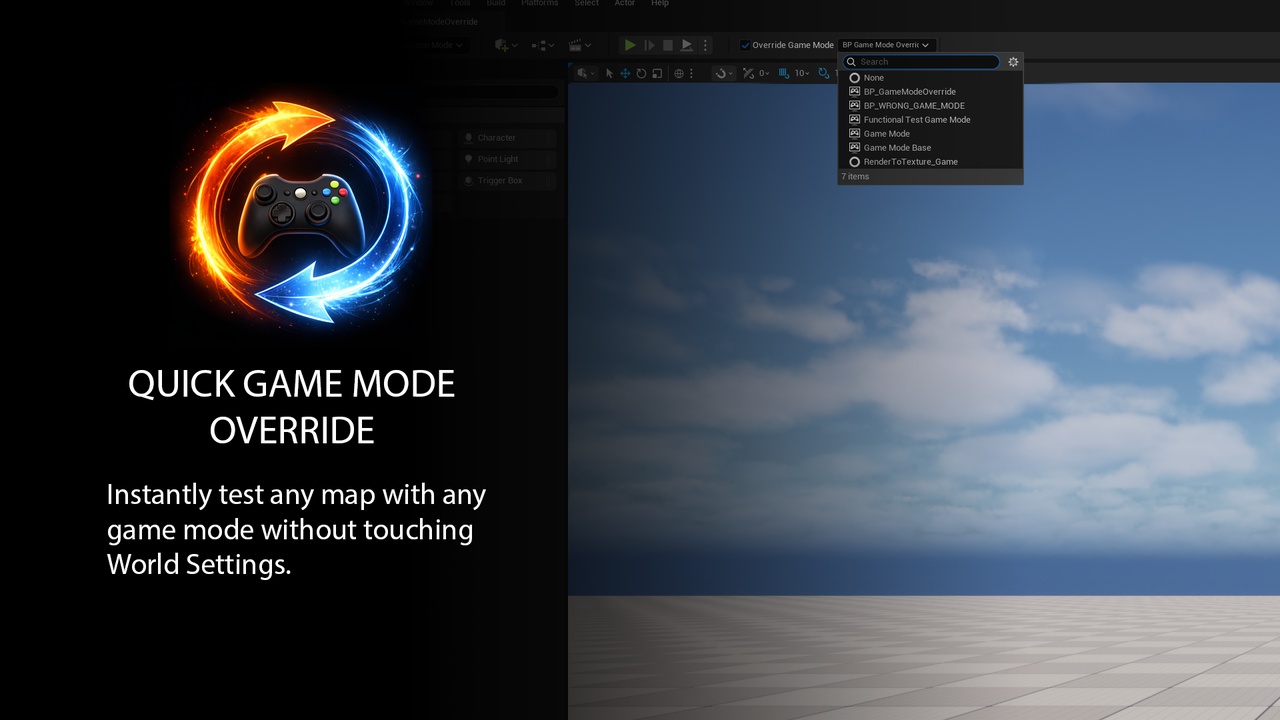Choose BP_WRONG_GAME_MODE from the list
The width and height of the screenshot is (1280, 720).
coord(930,106)
